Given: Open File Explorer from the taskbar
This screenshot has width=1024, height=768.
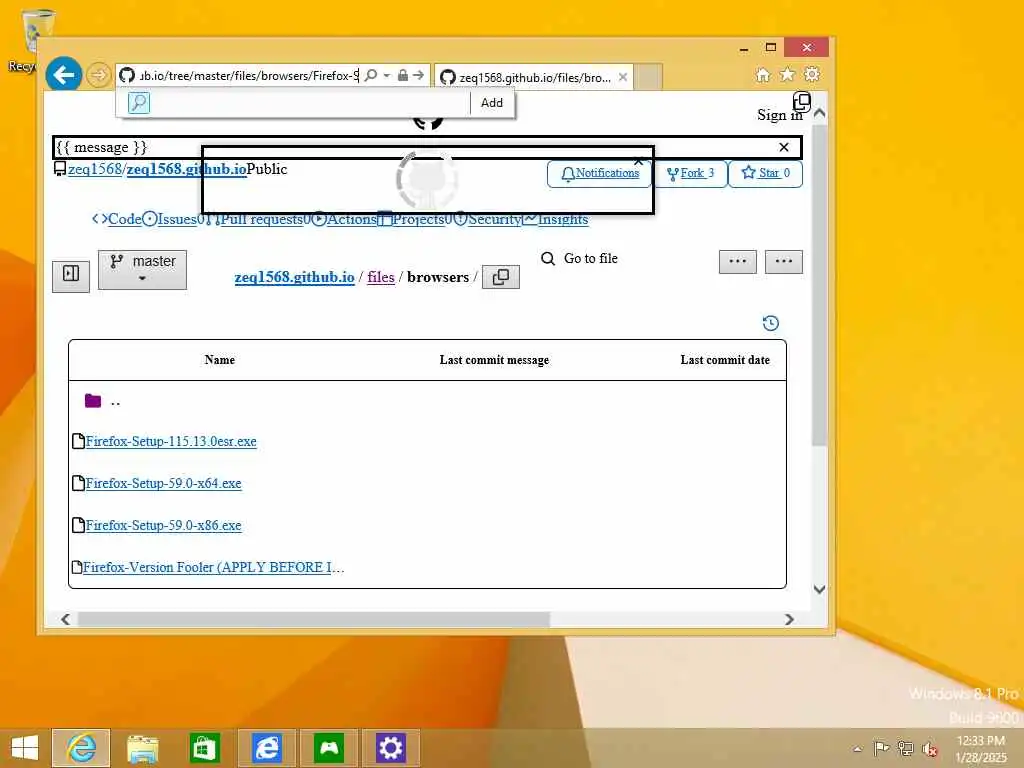Looking at the screenshot, I should point(142,748).
